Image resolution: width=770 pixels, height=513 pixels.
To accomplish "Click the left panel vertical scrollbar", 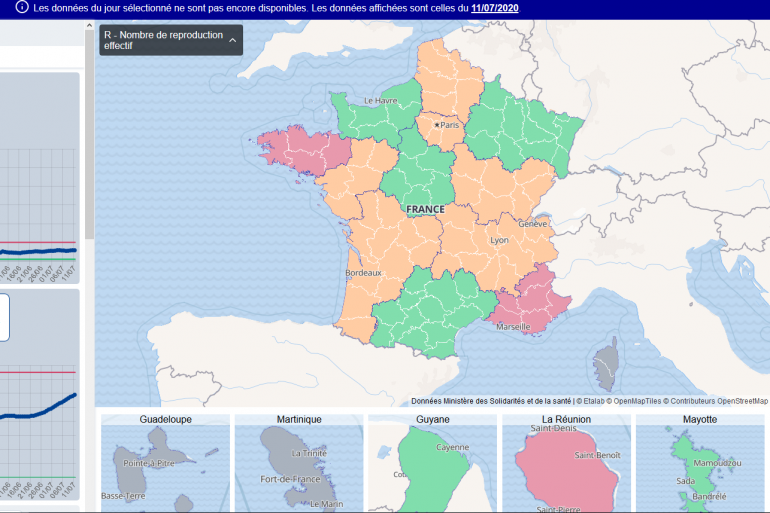I will coord(89,150).
